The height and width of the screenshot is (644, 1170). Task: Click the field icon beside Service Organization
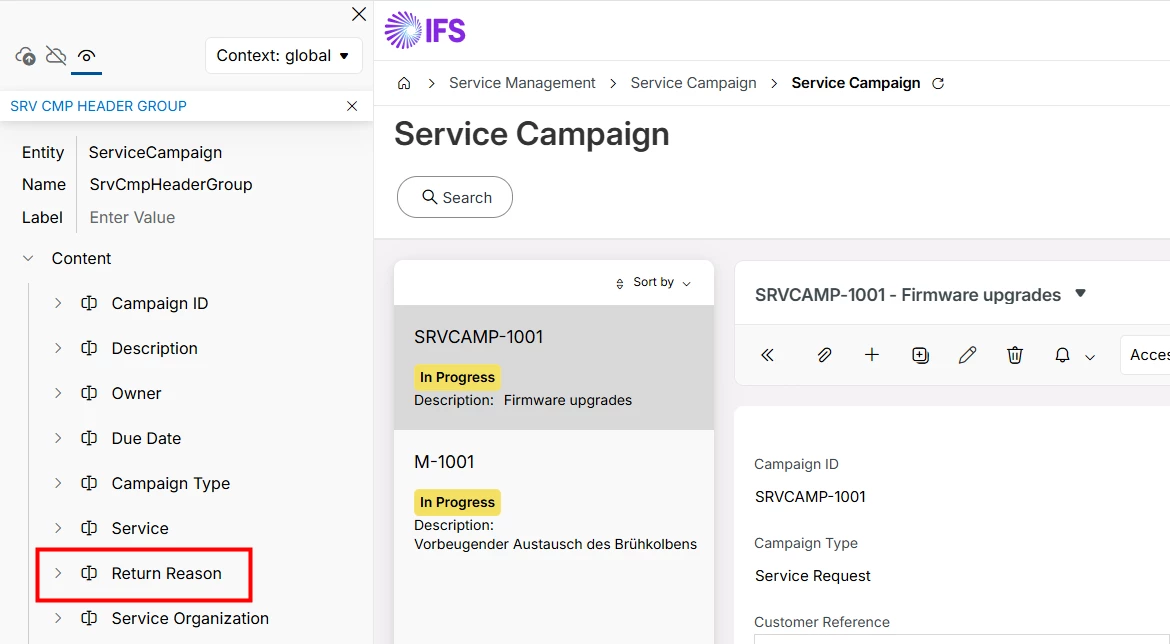click(89, 618)
